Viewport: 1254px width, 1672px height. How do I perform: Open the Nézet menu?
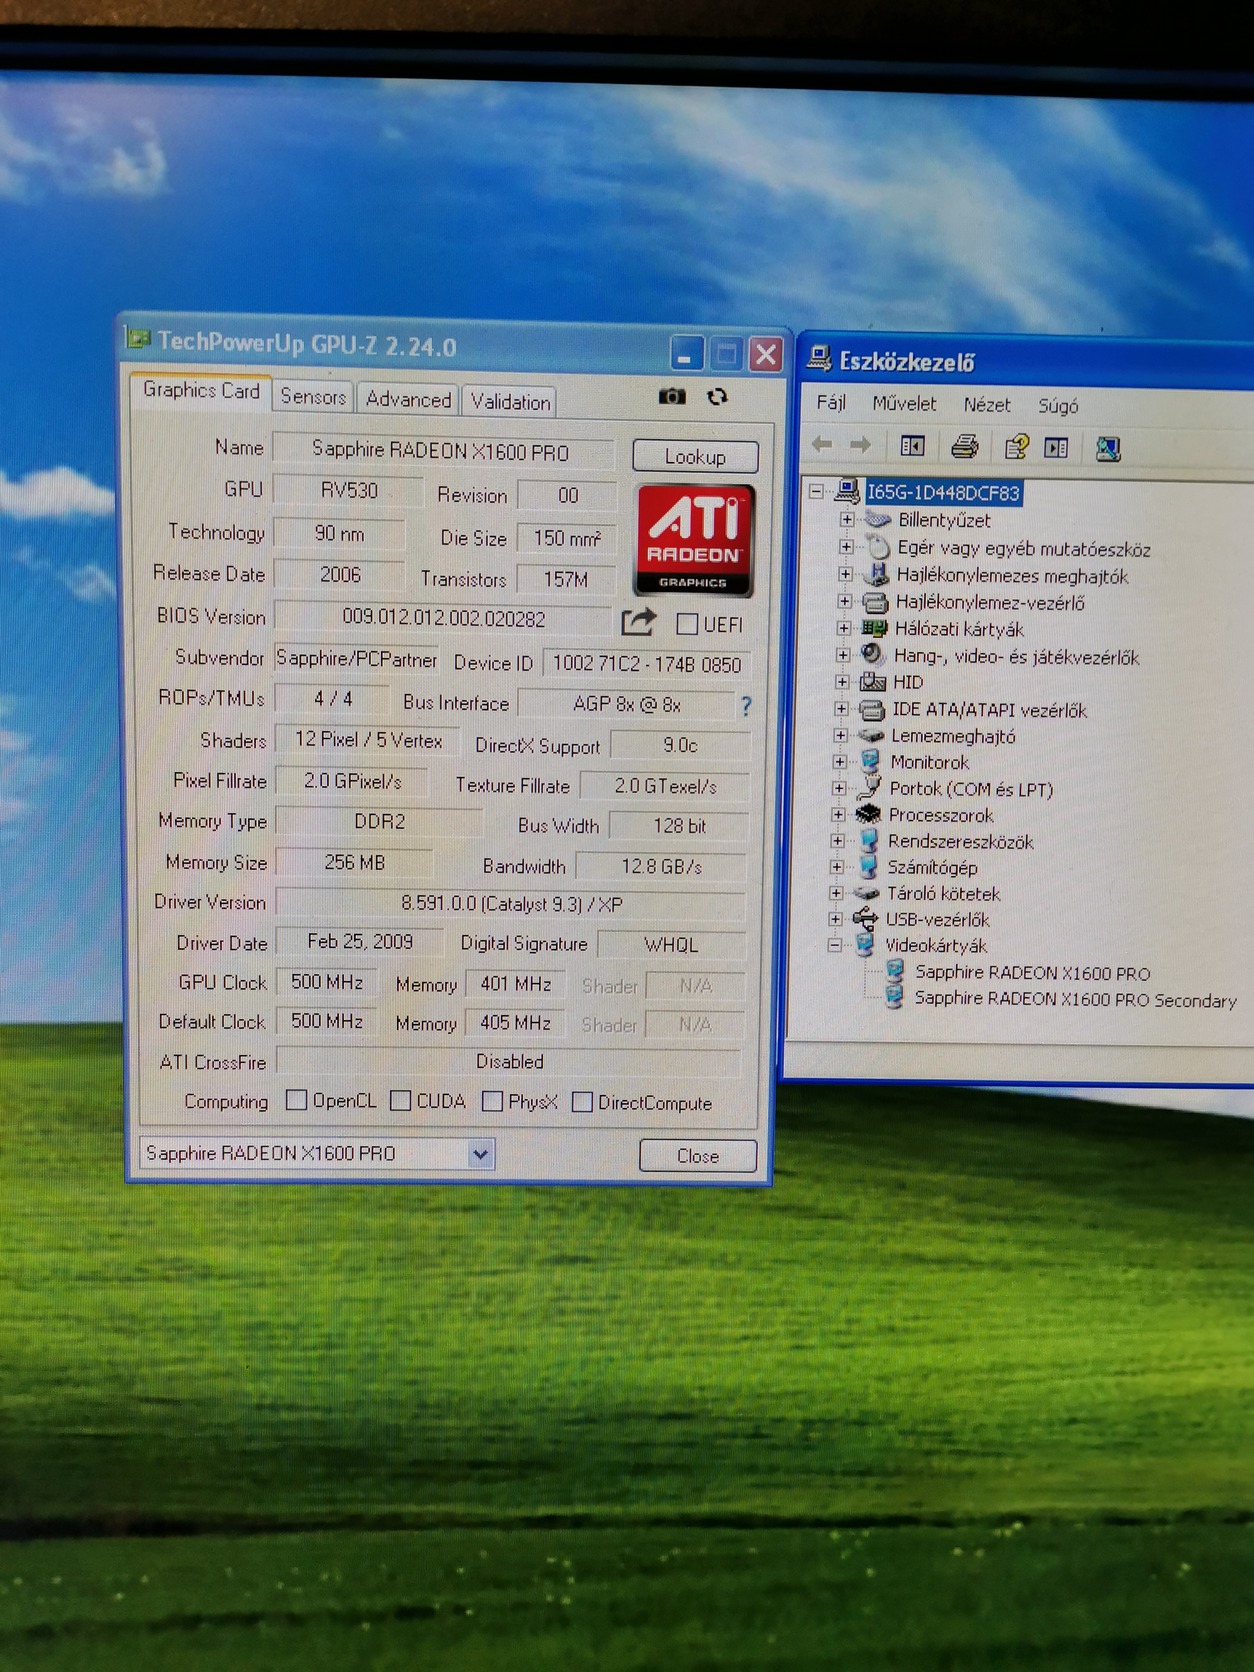[987, 404]
